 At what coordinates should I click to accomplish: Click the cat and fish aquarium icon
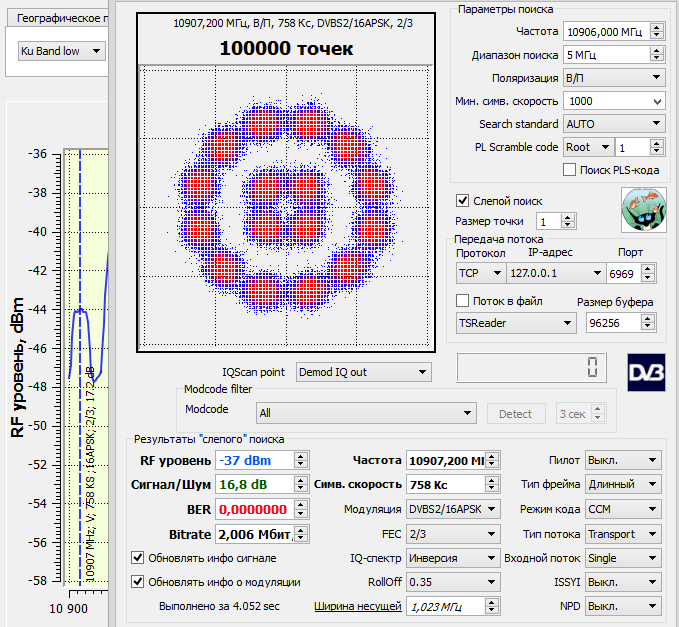pyautogui.click(x=643, y=210)
